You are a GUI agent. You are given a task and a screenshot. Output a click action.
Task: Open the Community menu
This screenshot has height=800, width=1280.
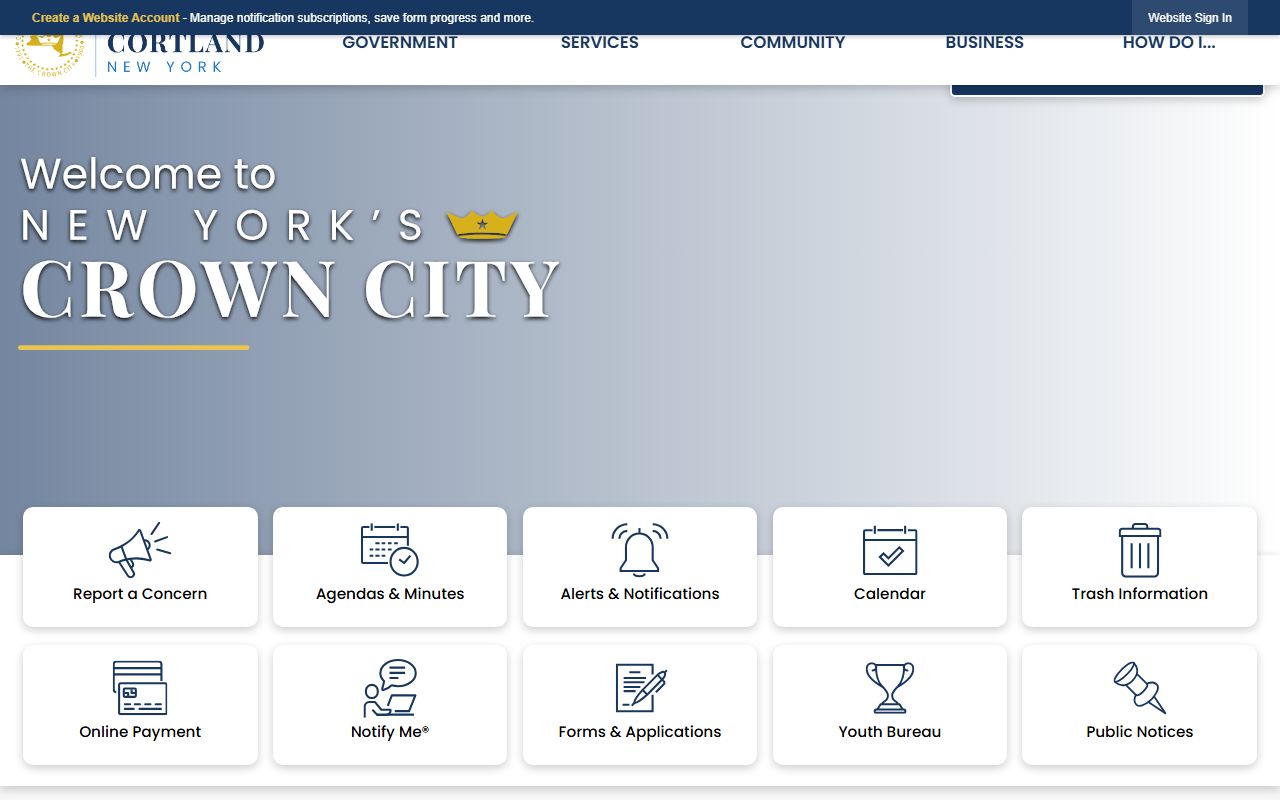pyautogui.click(x=793, y=43)
